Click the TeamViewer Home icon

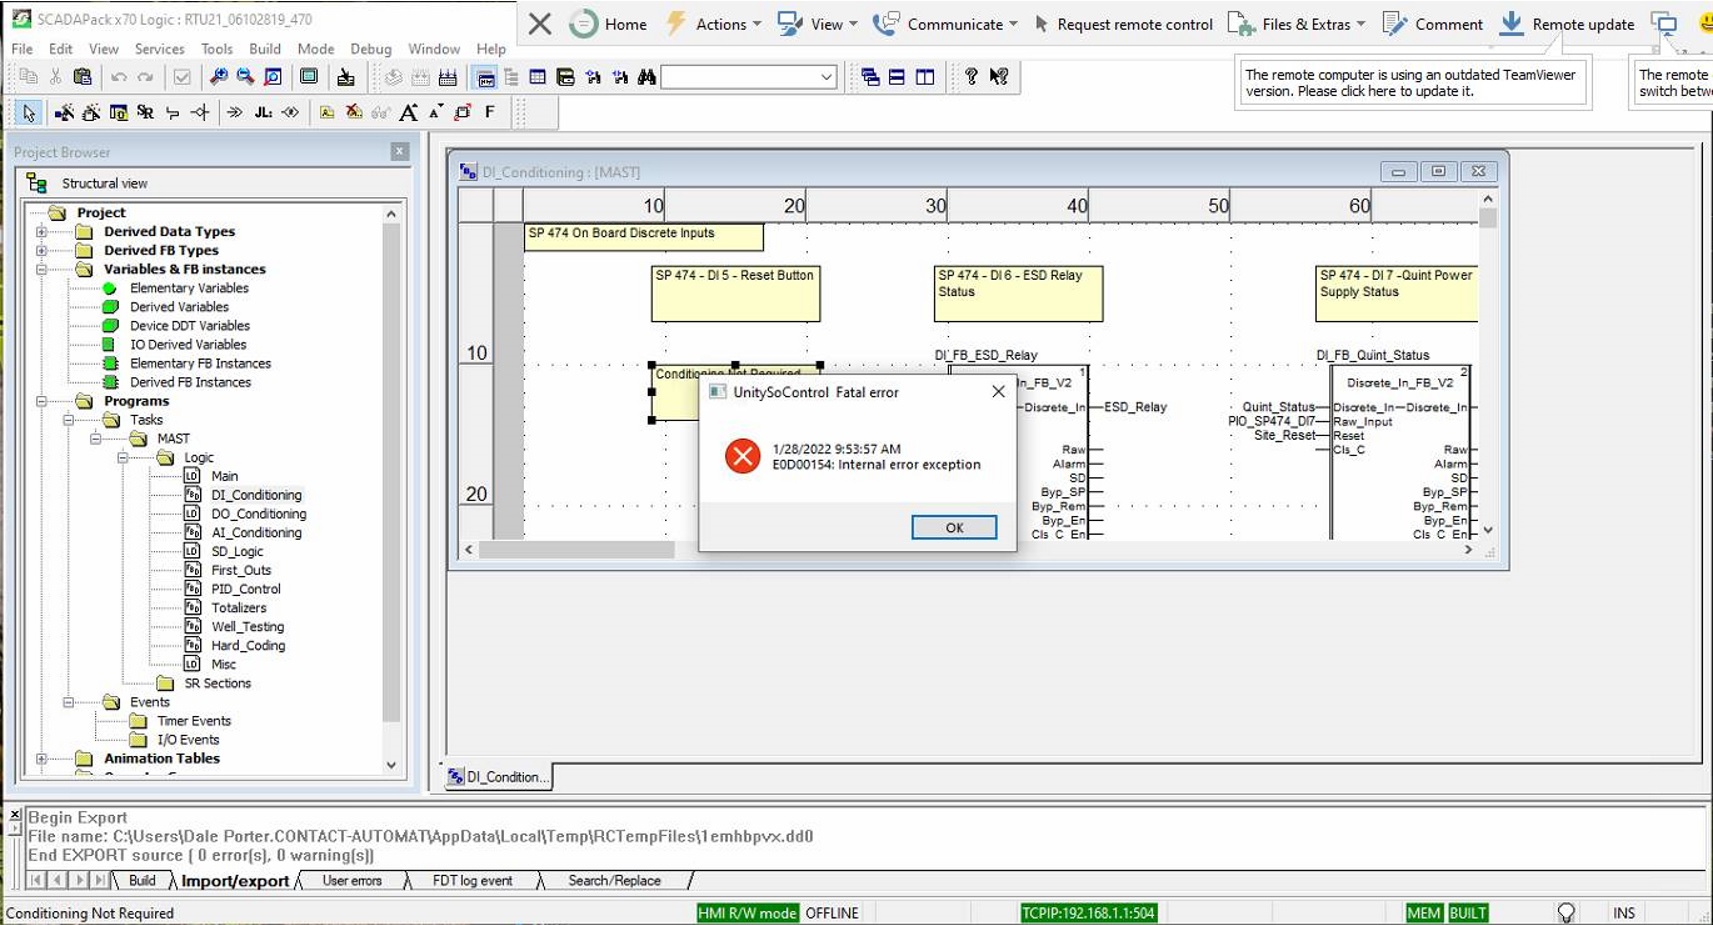click(583, 24)
